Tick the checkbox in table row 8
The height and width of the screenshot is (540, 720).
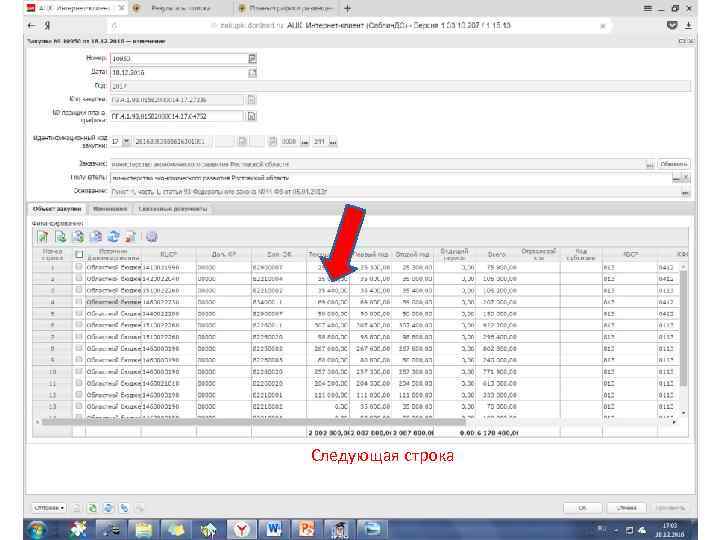(x=79, y=348)
